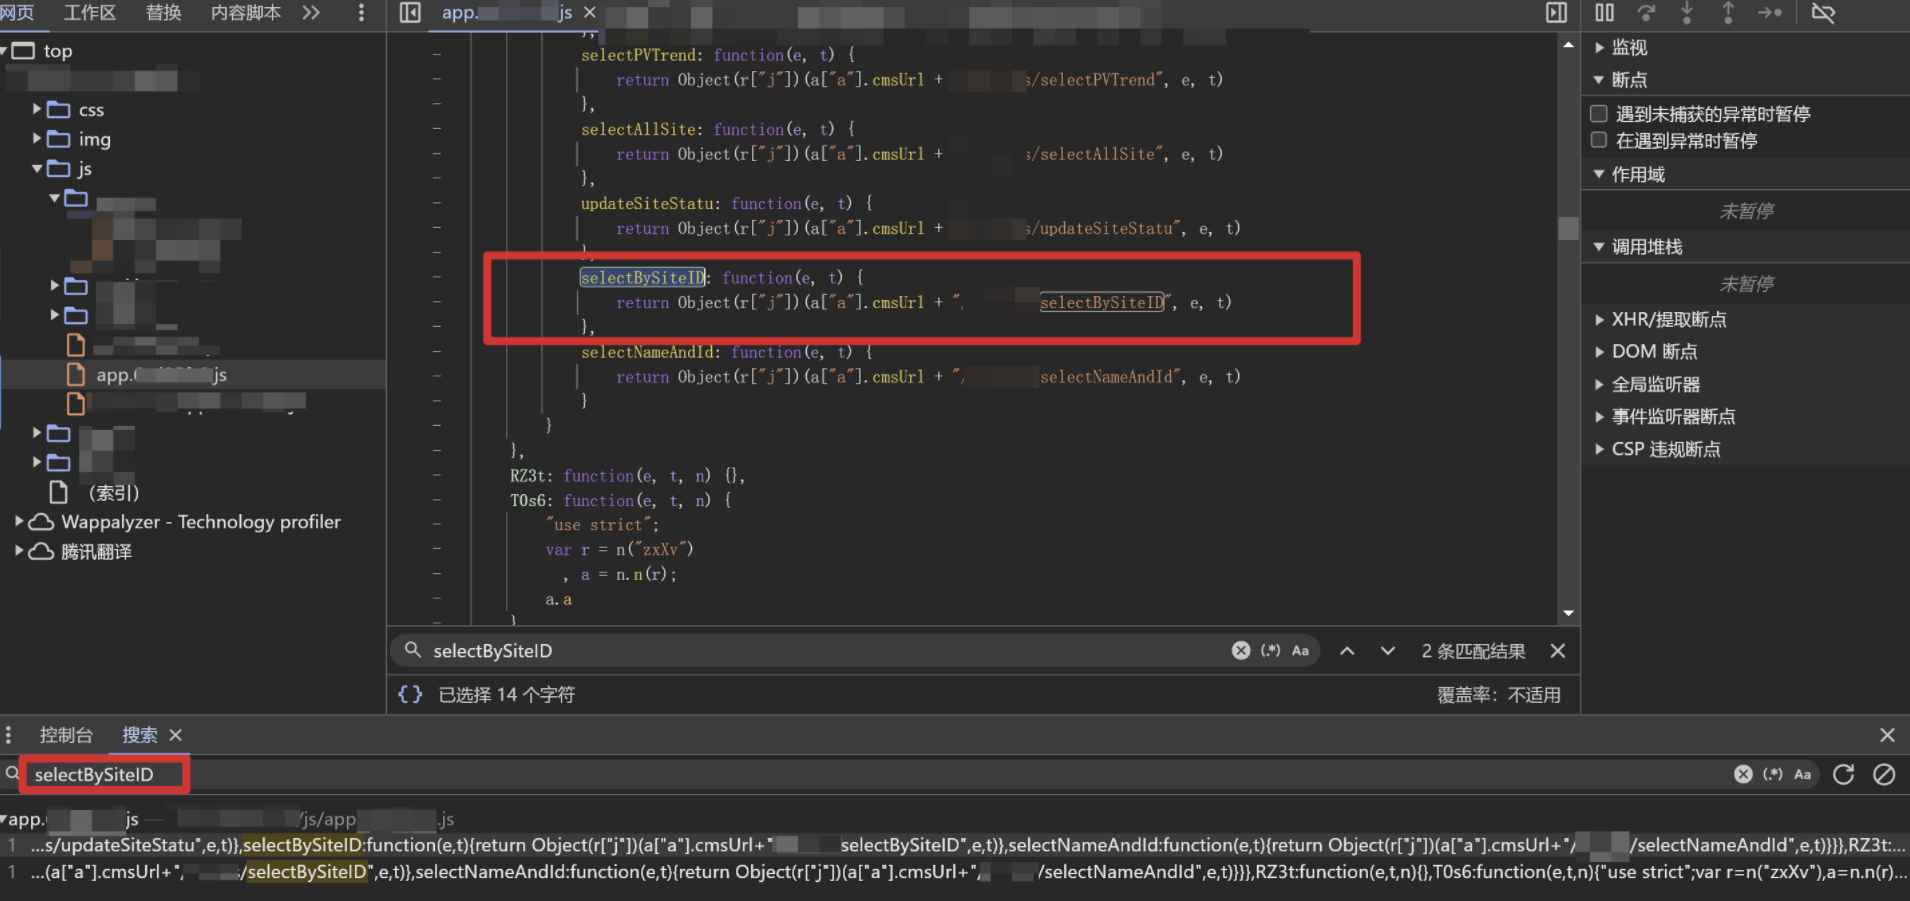Click the Step arrow-dot icon
Screen dimensions: 1910x901
click(1770, 13)
